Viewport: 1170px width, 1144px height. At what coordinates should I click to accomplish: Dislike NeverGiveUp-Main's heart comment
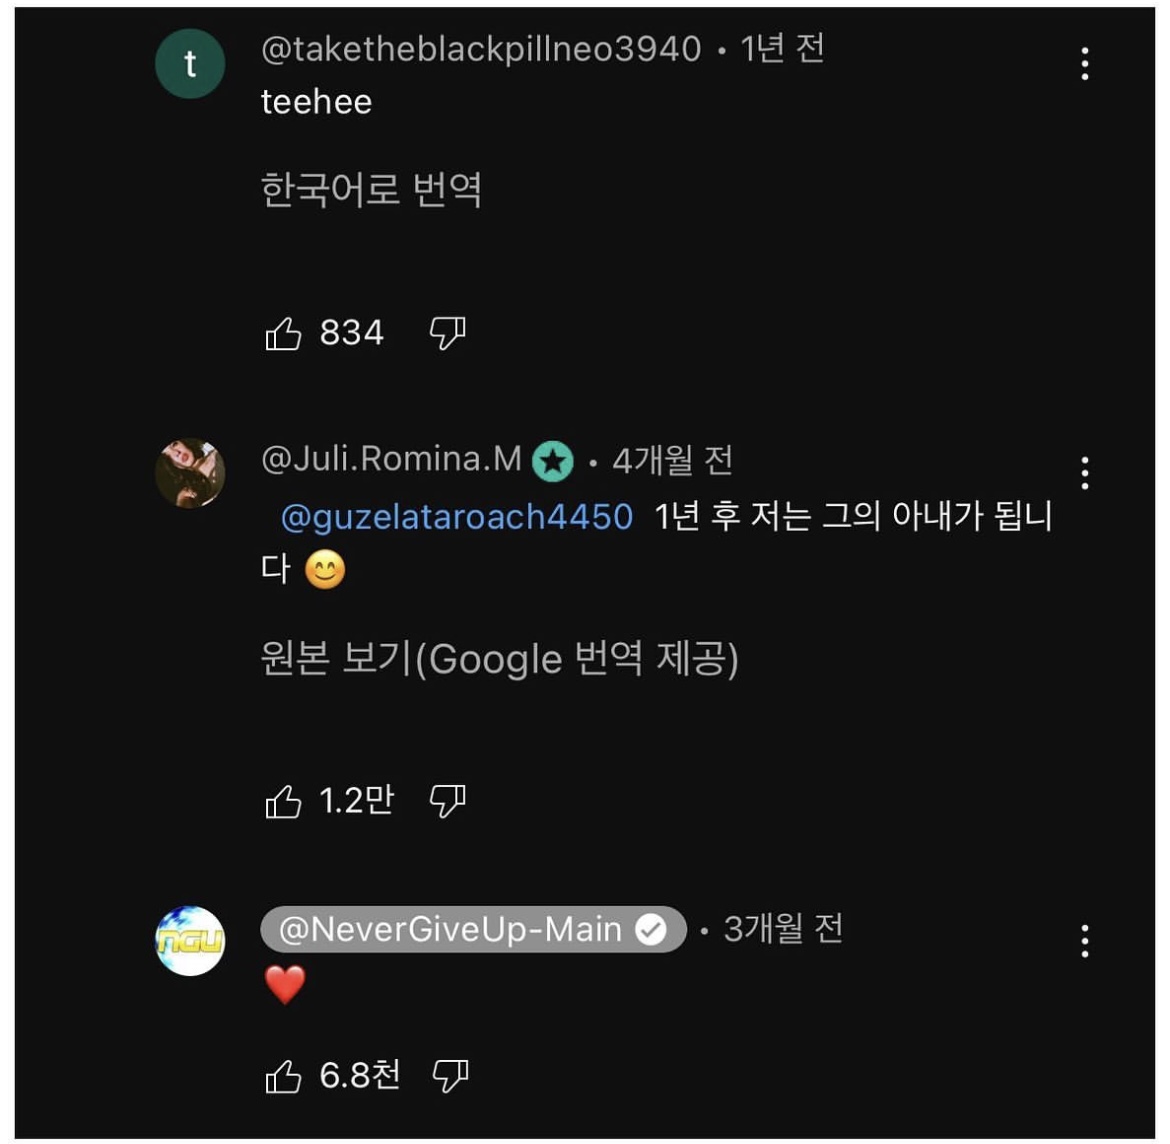click(450, 1076)
